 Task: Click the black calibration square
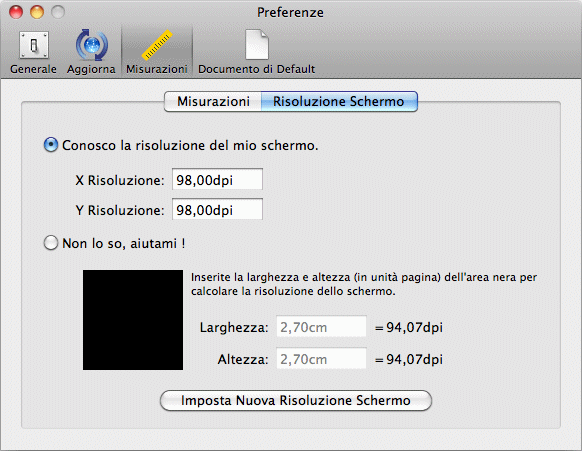pos(133,320)
